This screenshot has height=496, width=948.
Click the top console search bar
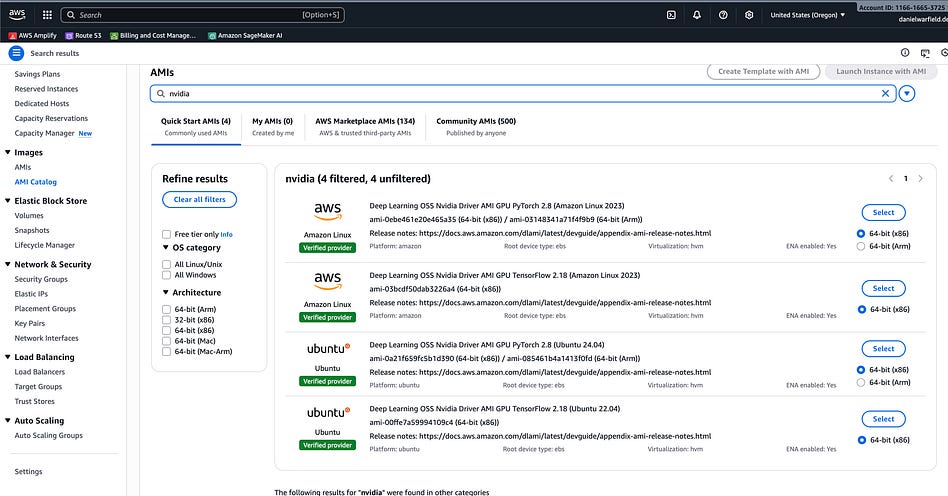(x=203, y=15)
